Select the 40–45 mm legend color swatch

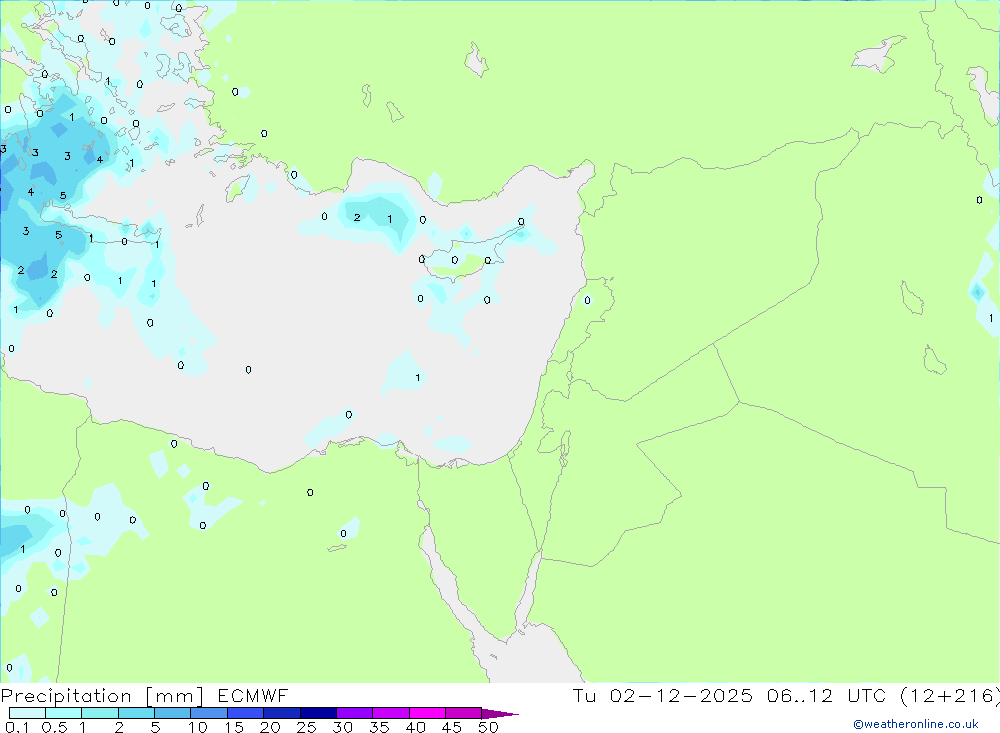coord(427,713)
